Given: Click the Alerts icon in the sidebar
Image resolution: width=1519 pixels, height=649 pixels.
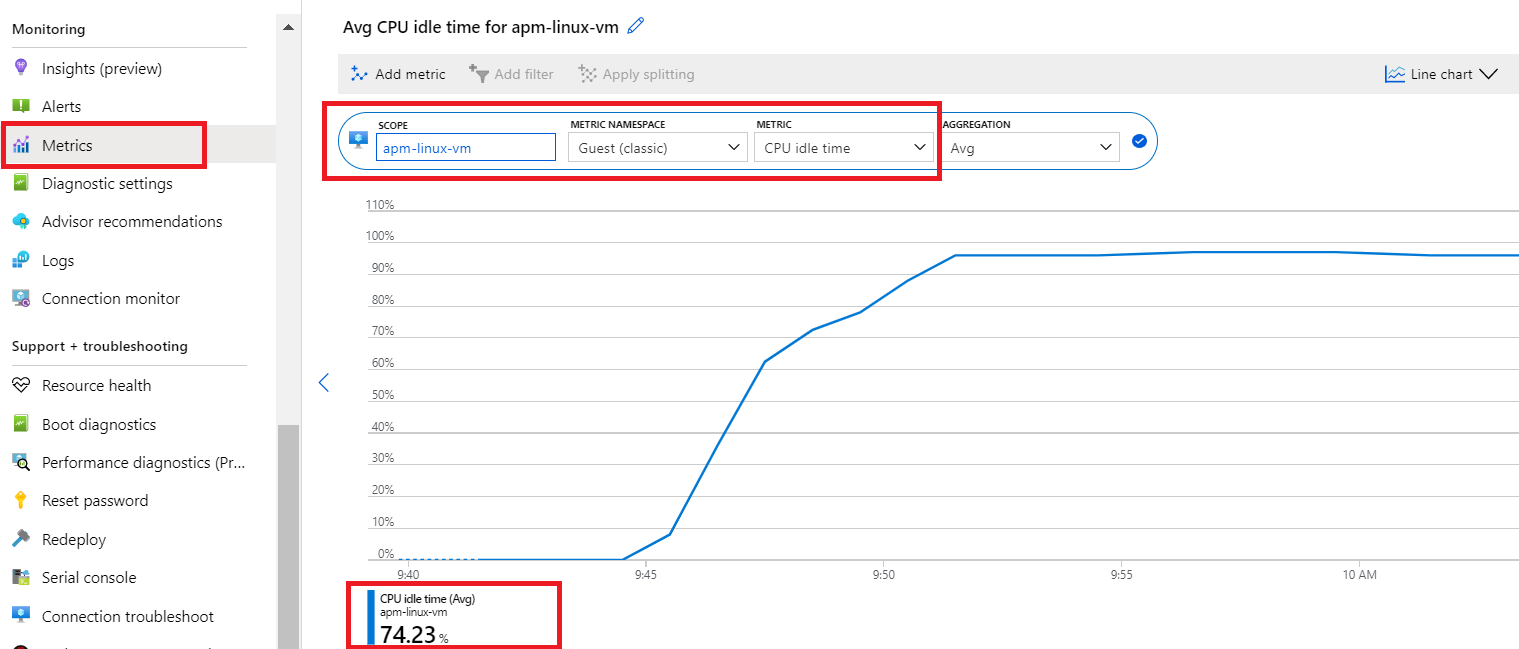Looking at the screenshot, I should coord(21,106).
